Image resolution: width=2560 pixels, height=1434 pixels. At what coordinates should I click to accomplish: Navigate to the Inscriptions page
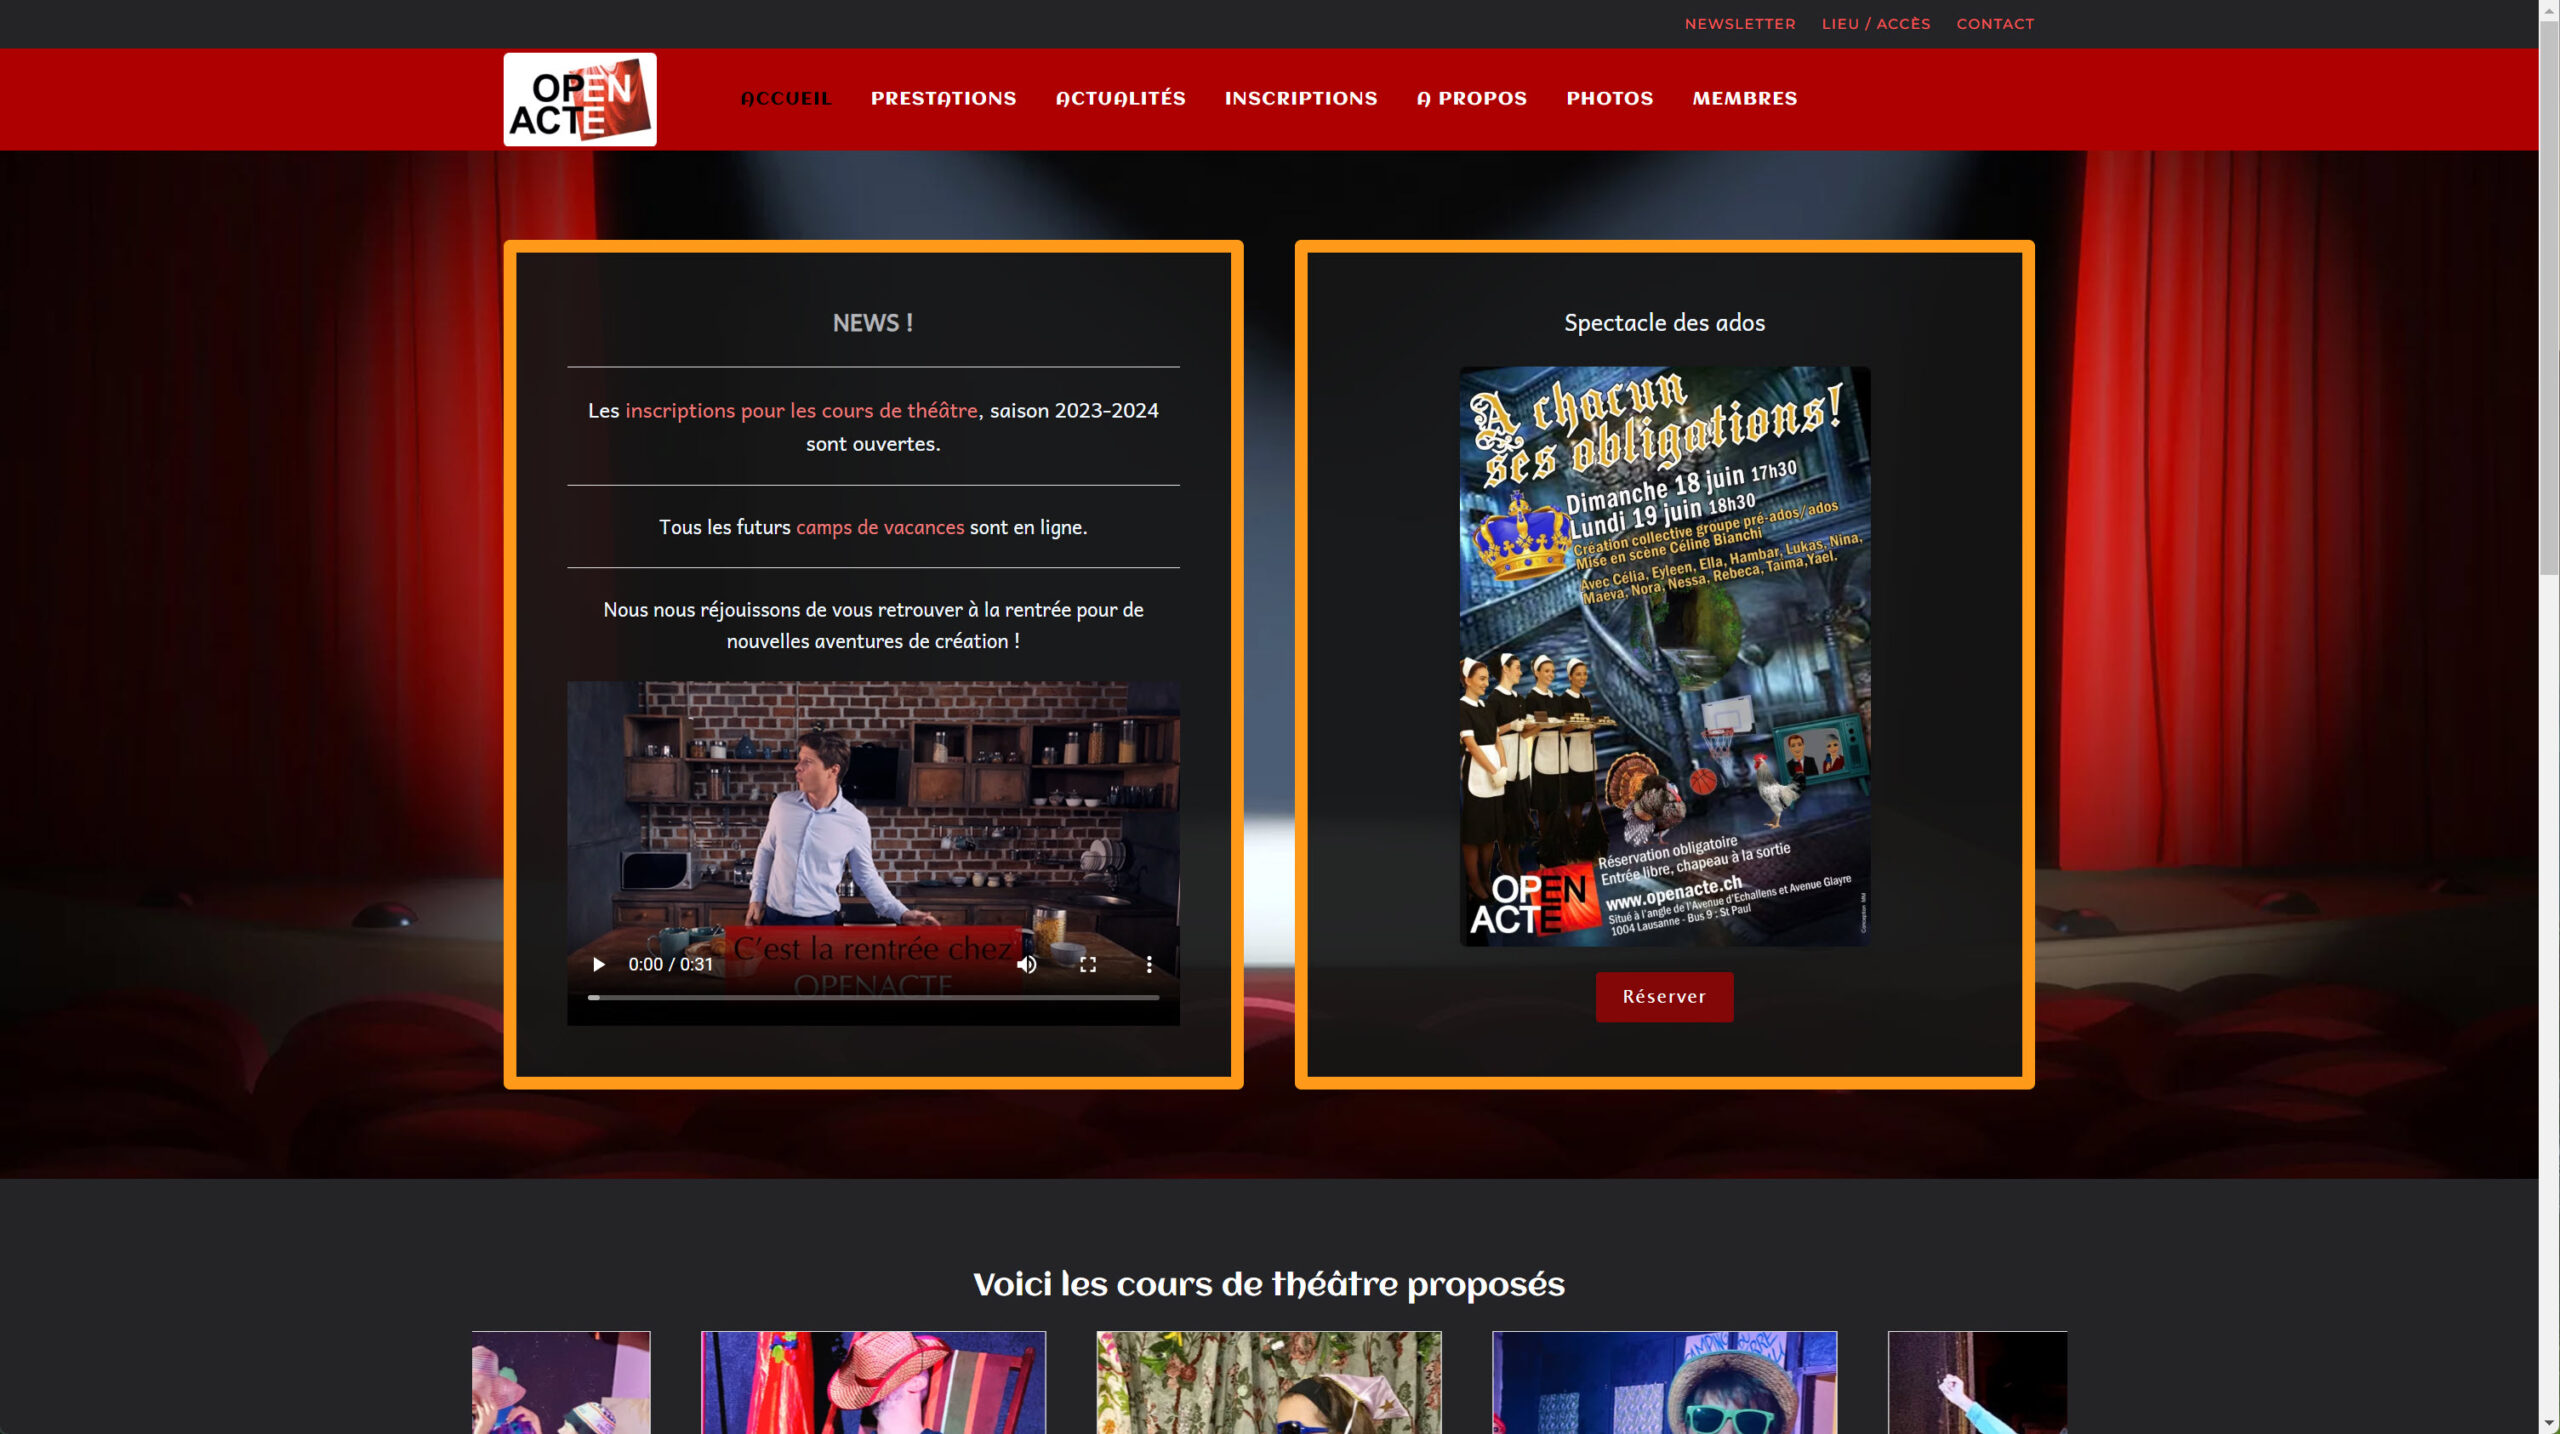tap(1300, 98)
